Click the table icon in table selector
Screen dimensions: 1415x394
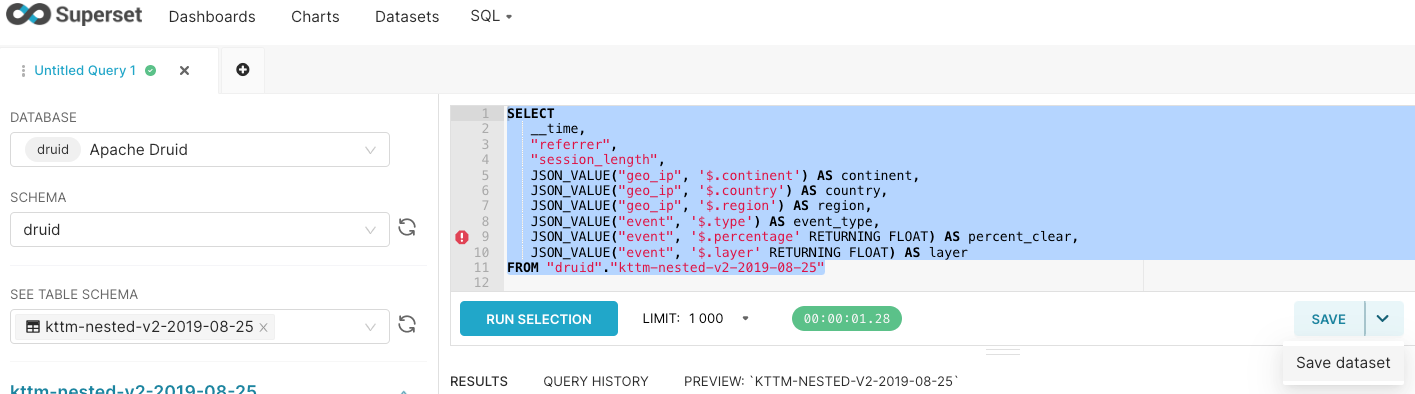(x=33, y=327)
